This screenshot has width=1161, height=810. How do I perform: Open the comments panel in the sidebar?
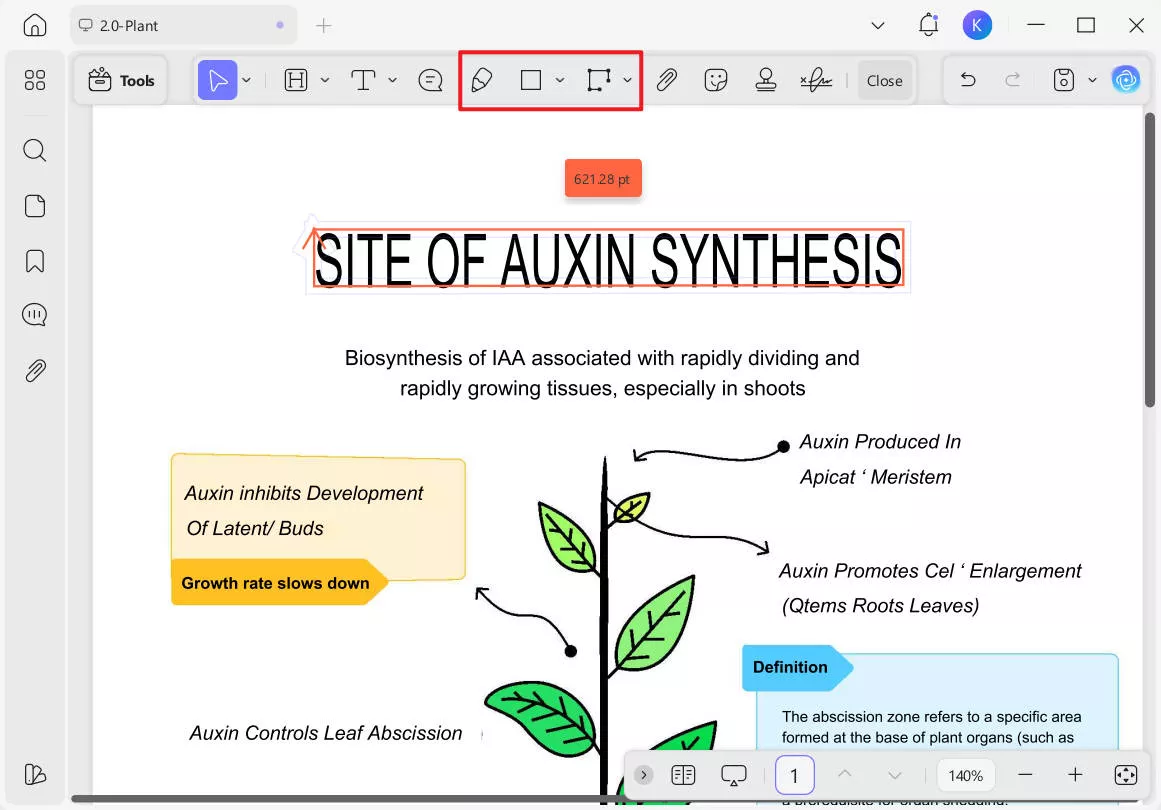point(34,314)
